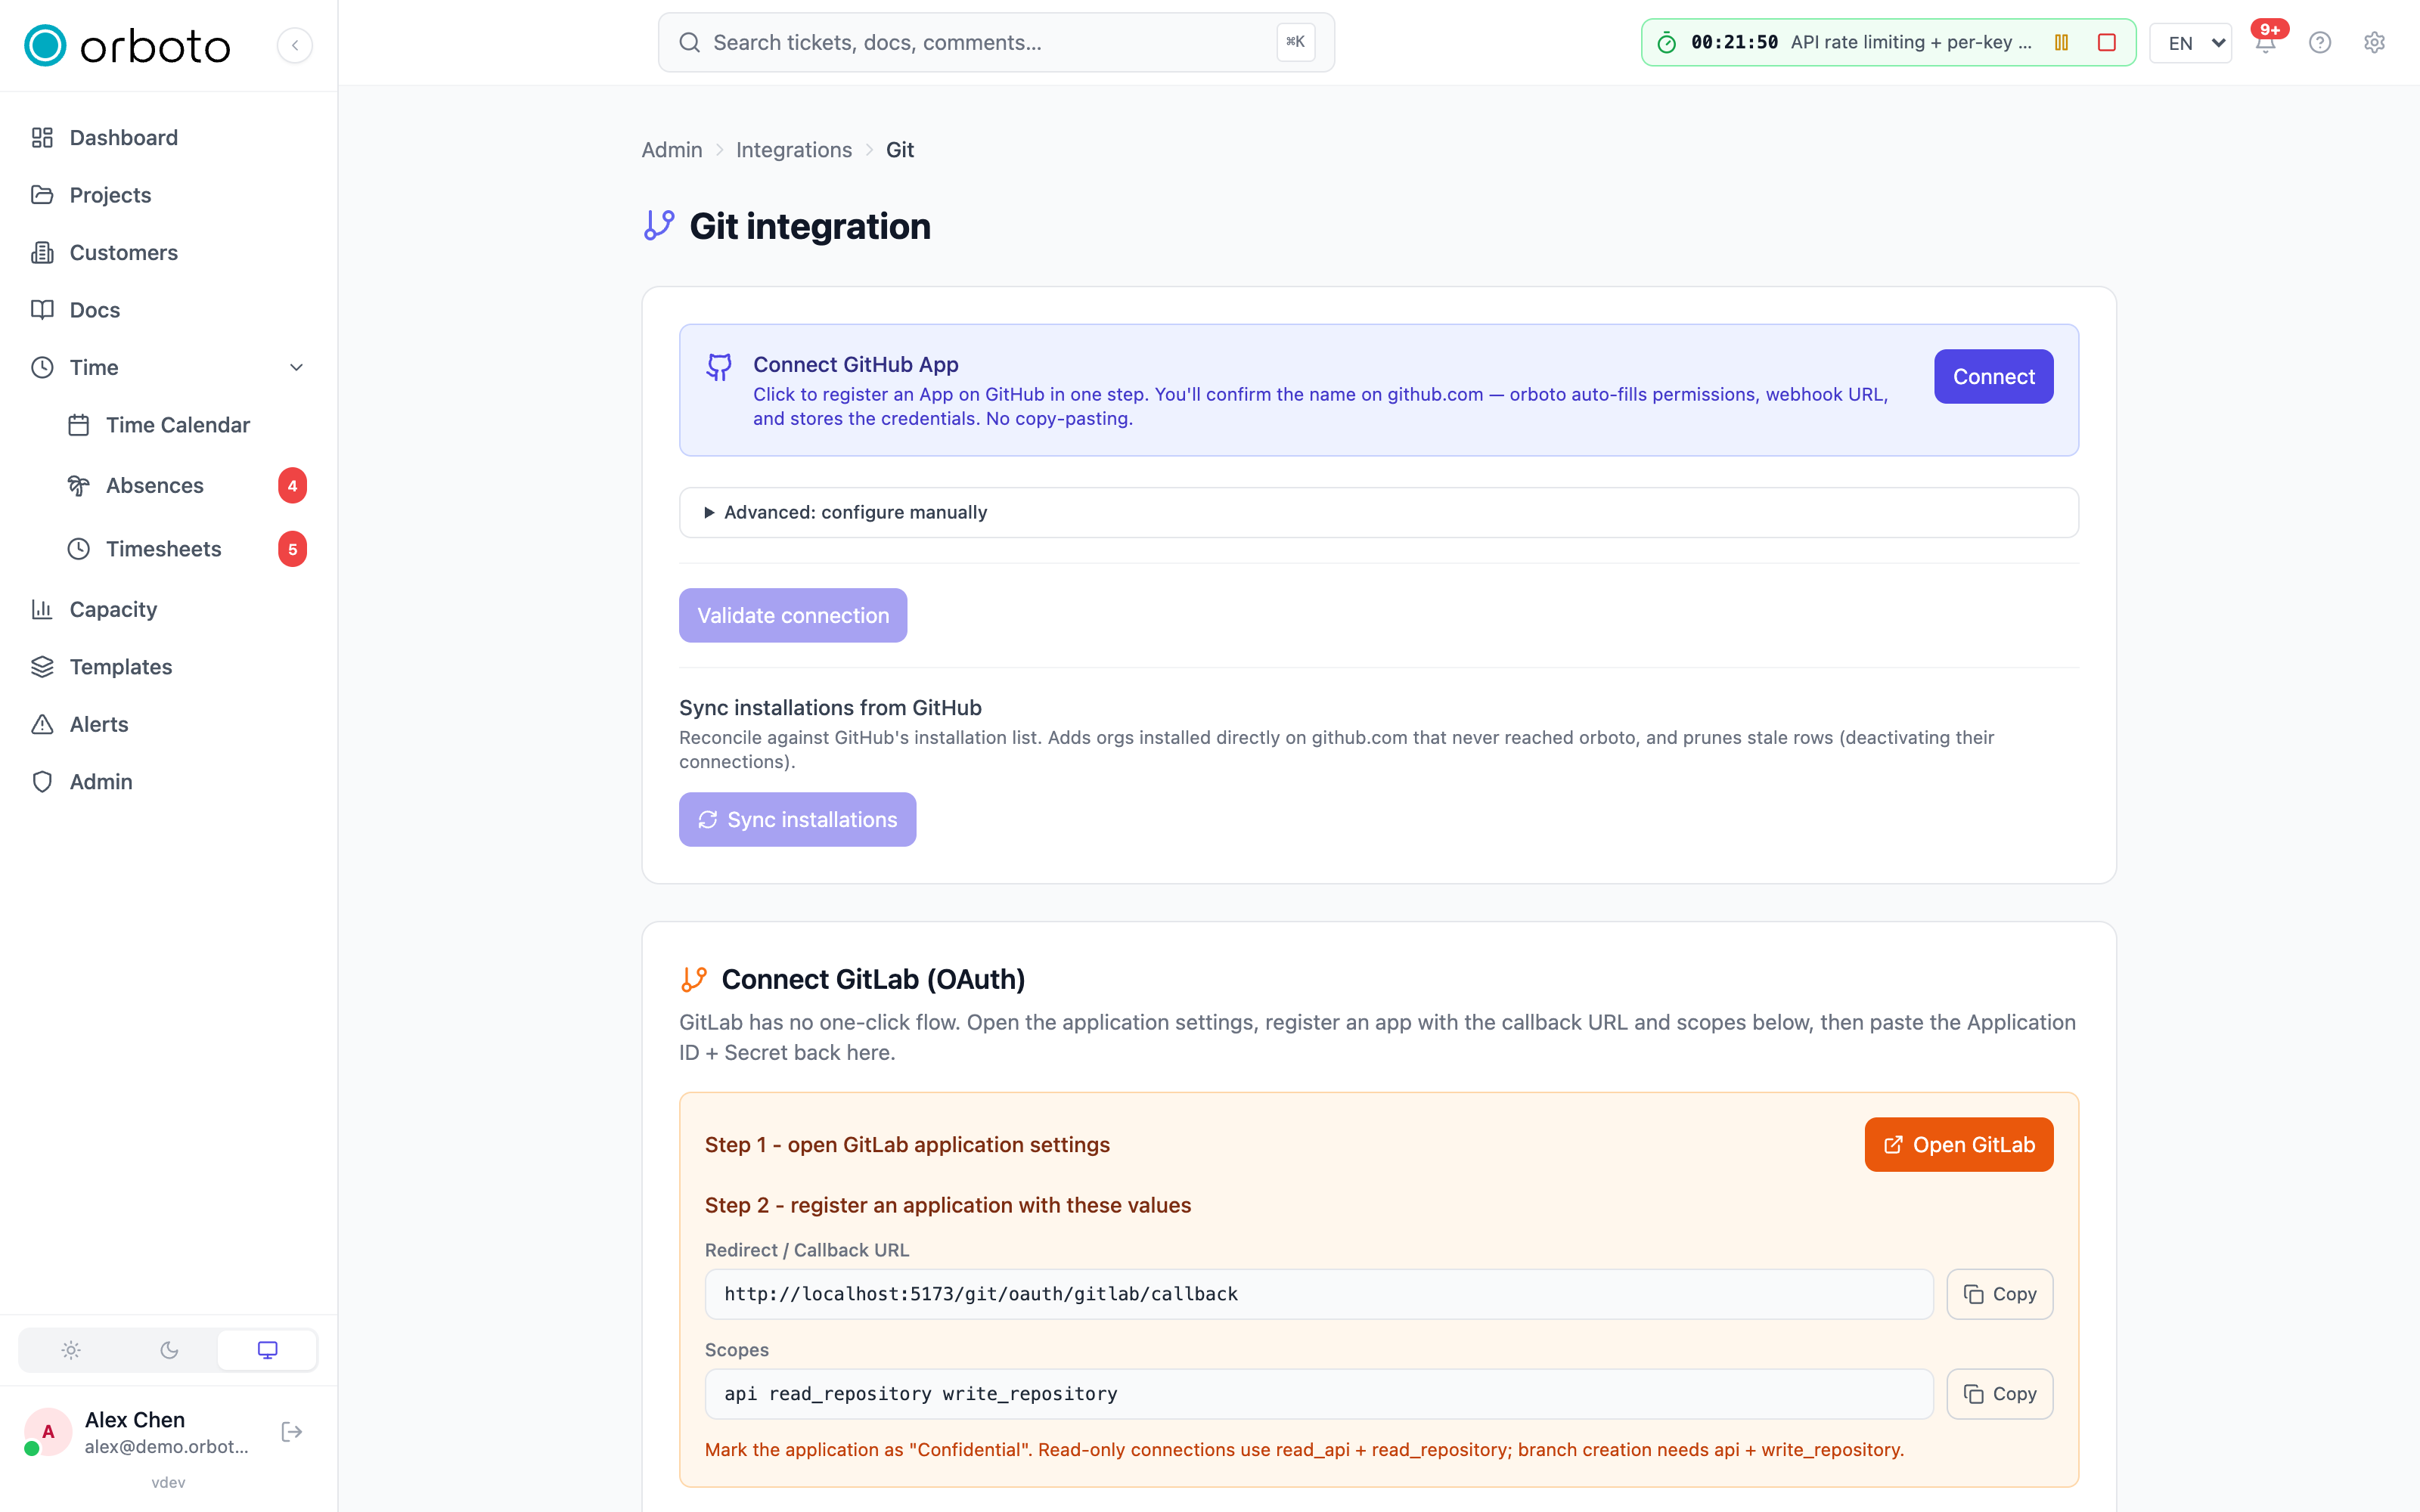This screenshot has width=2420, height=1512.
Task: Click the Git breadcrumb item
Action: (899, 150)
